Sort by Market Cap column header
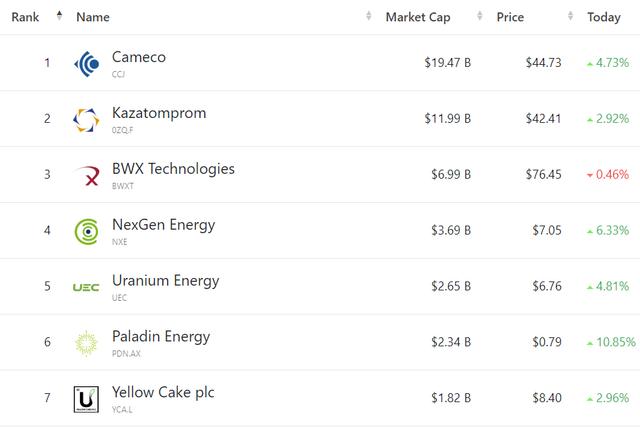The width and height of the screenshot is (640, 427). point(418,17)
